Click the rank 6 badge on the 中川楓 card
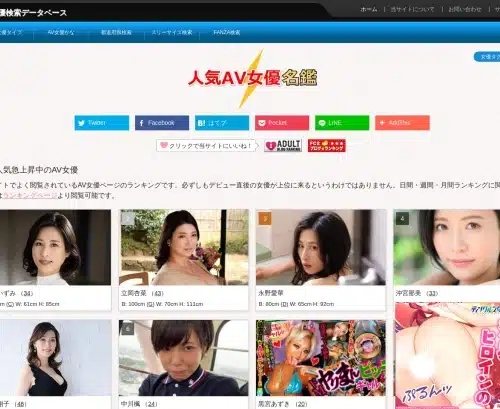Screen dimensions: 500x409 pos(128,329)
